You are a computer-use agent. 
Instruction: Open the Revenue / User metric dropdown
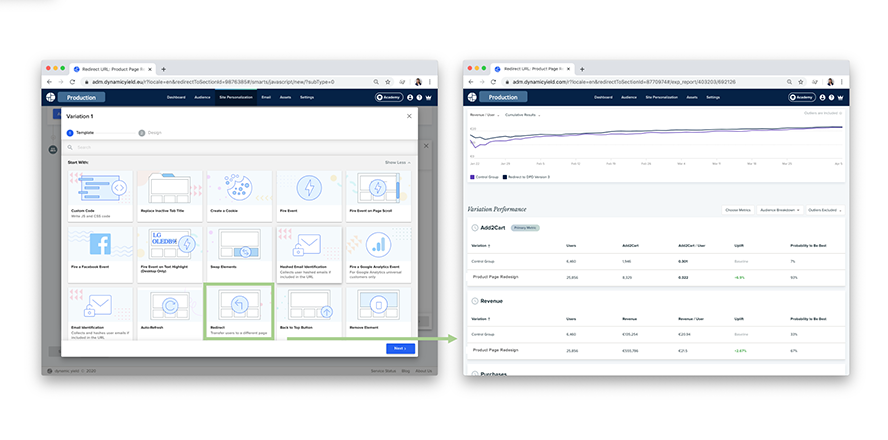[x=485, y=115]
